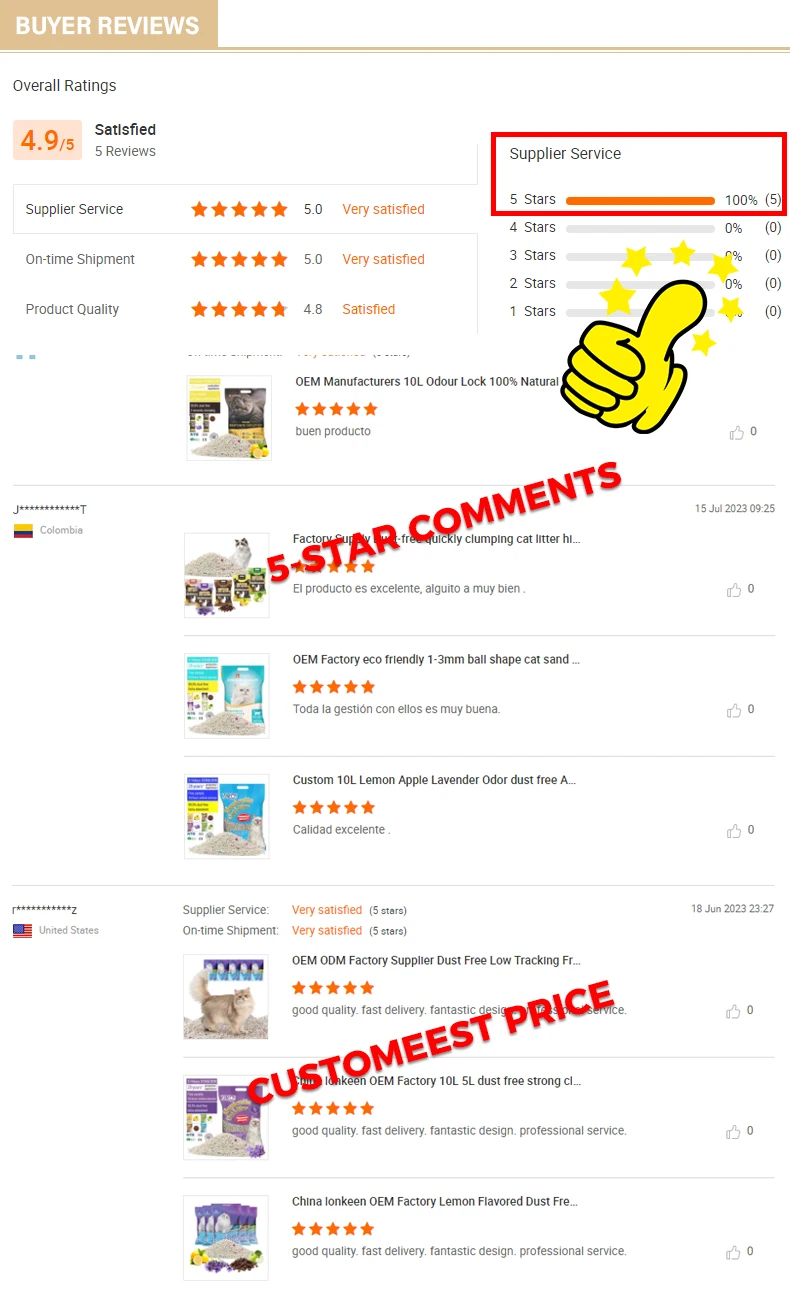Click the 5 Stars orange rating bar

click(x=640, y=200)
